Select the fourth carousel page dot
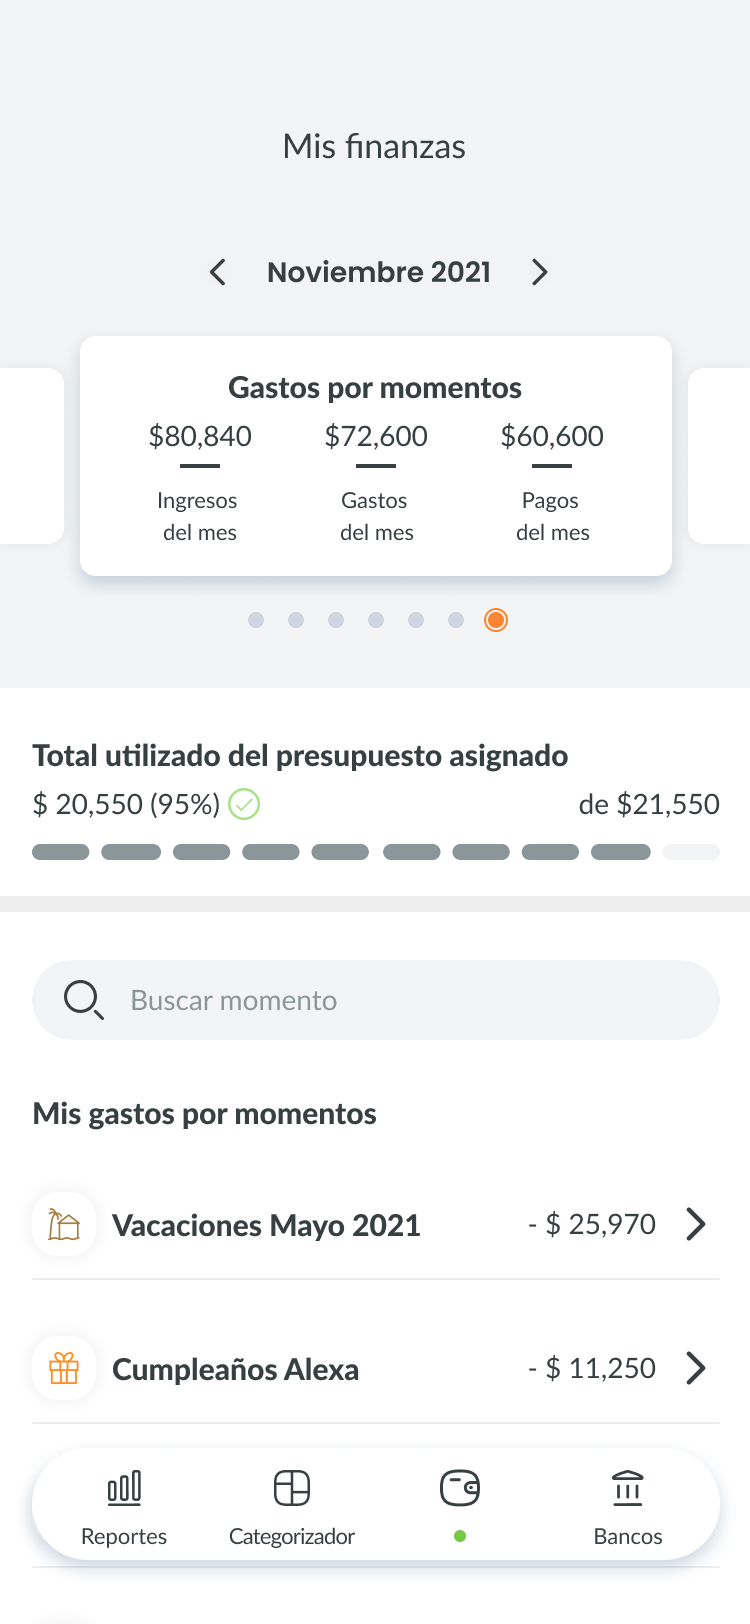The width and height of the screenshot is (750, 1624). [x=376, y=620]
